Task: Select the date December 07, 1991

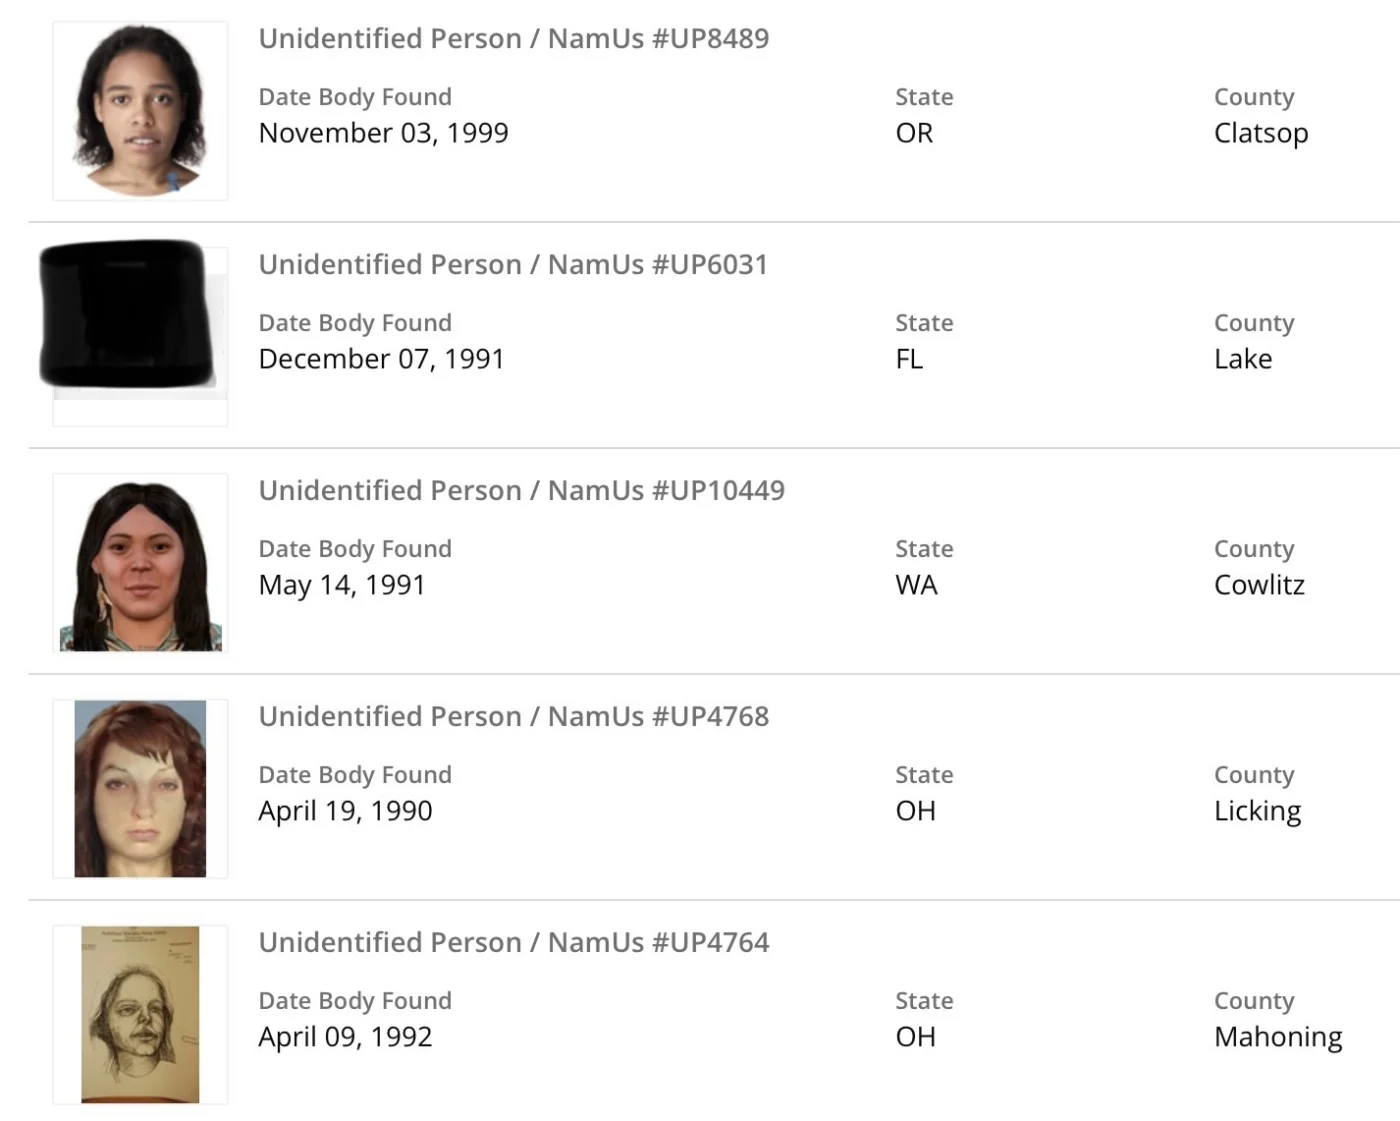Action: tap(381, 359)
